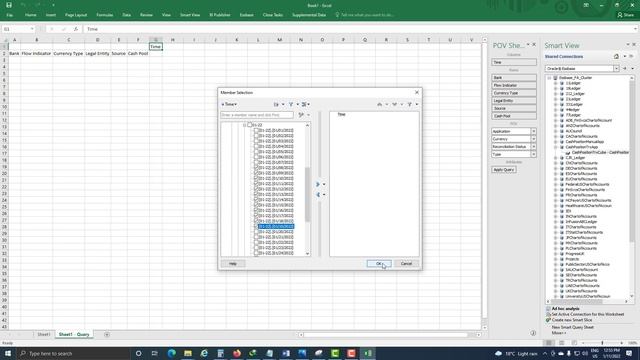
Task: Add selected members with the right arrow
Action: tap(318, 184)
